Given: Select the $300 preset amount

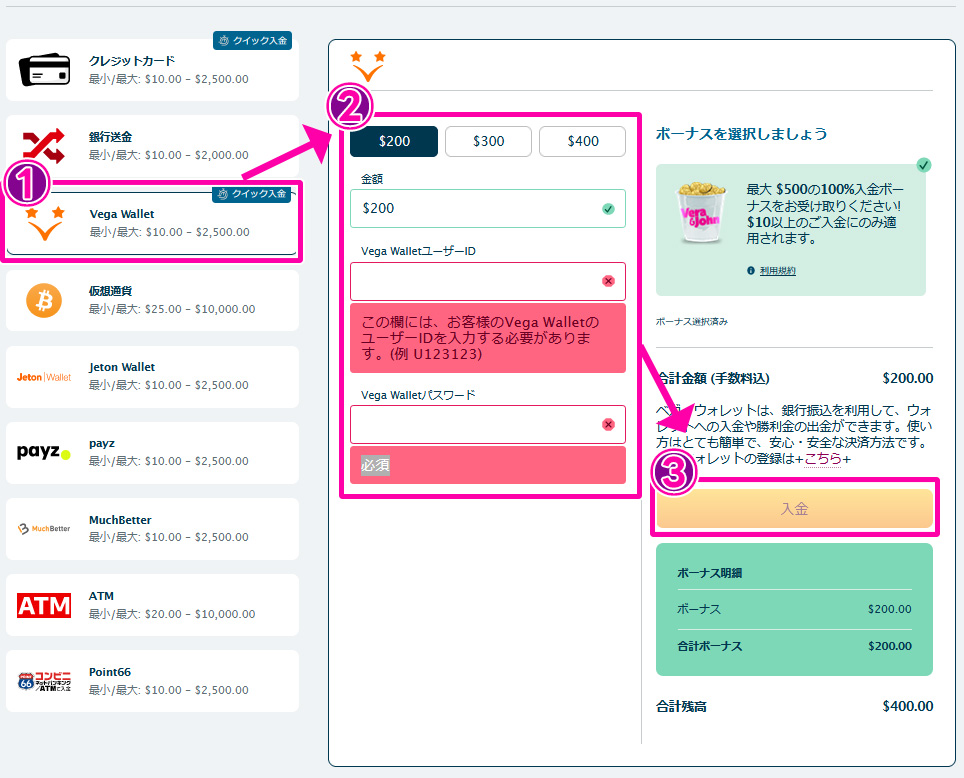Looking at the screenshot, I should pyautogui.click(x=488, y=141).
